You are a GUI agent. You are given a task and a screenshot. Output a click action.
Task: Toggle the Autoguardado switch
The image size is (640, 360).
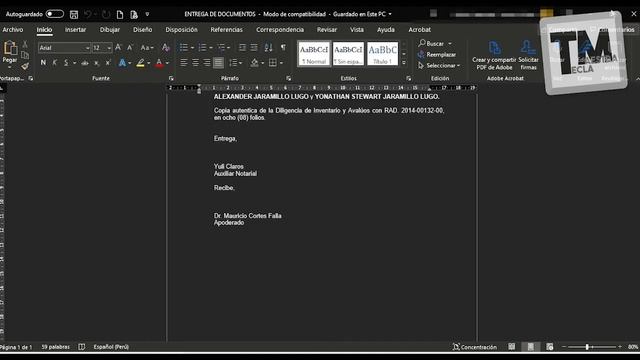(x=55, y=14)
